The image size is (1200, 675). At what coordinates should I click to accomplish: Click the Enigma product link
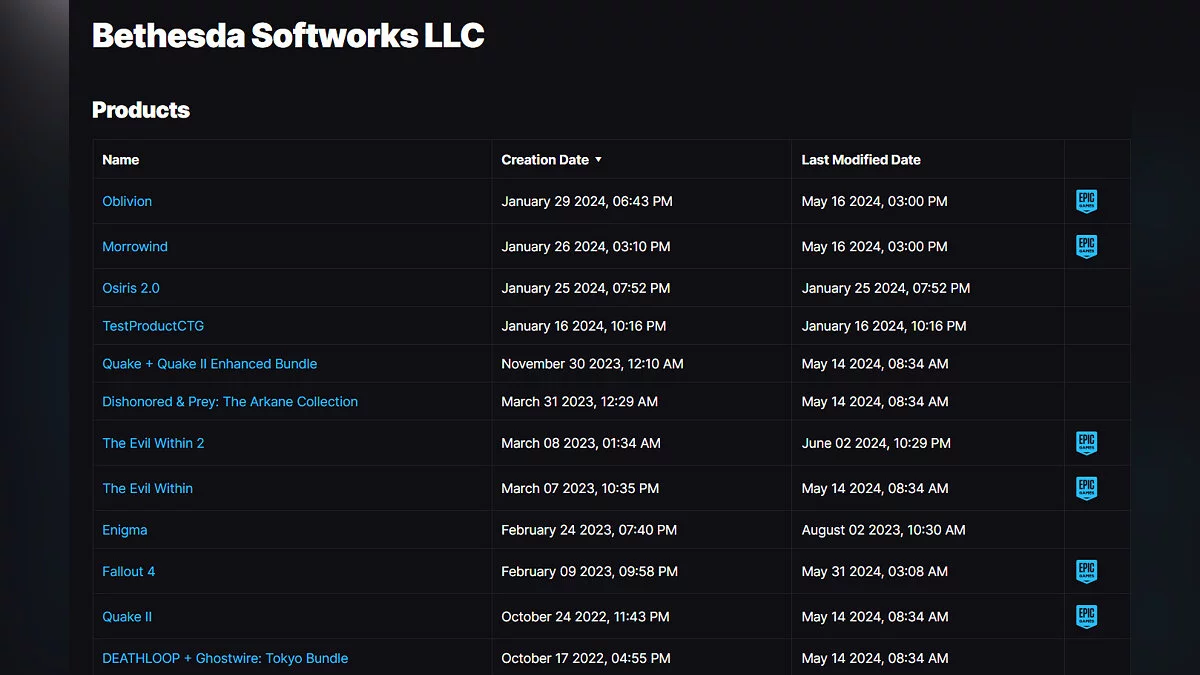pos(125,530)
